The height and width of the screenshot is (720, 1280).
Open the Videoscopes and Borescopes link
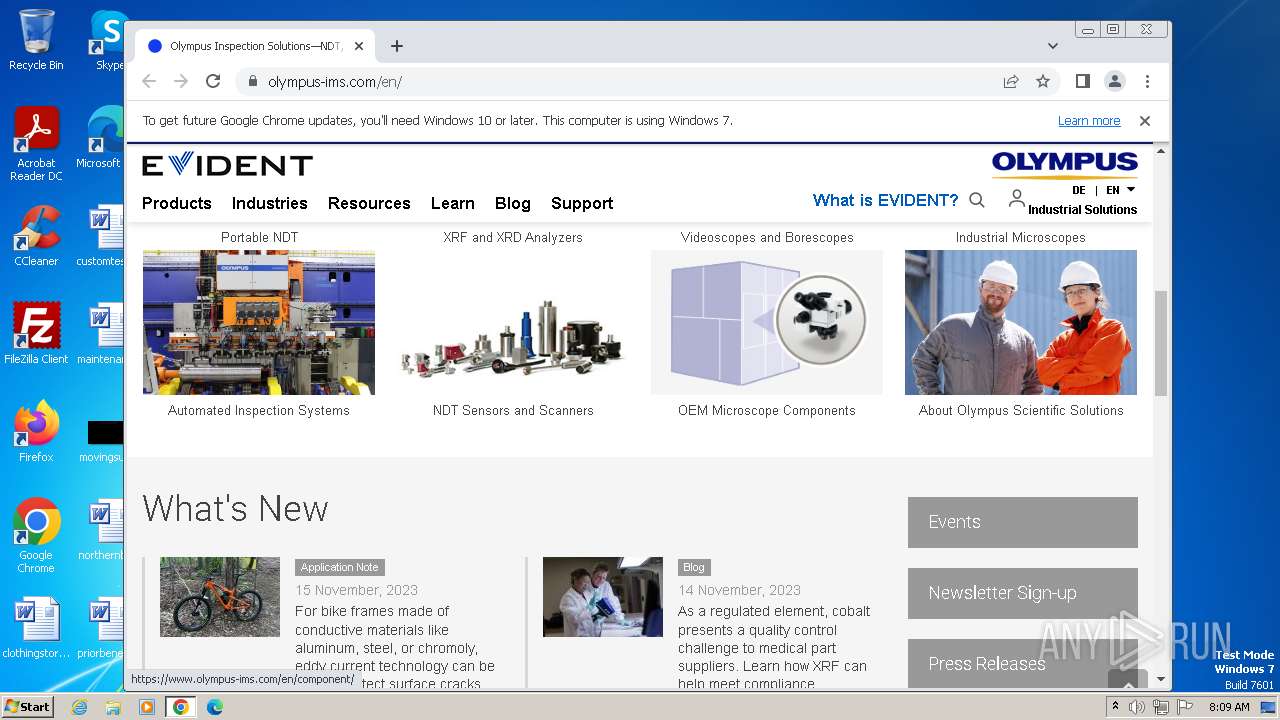pos(767,237)
